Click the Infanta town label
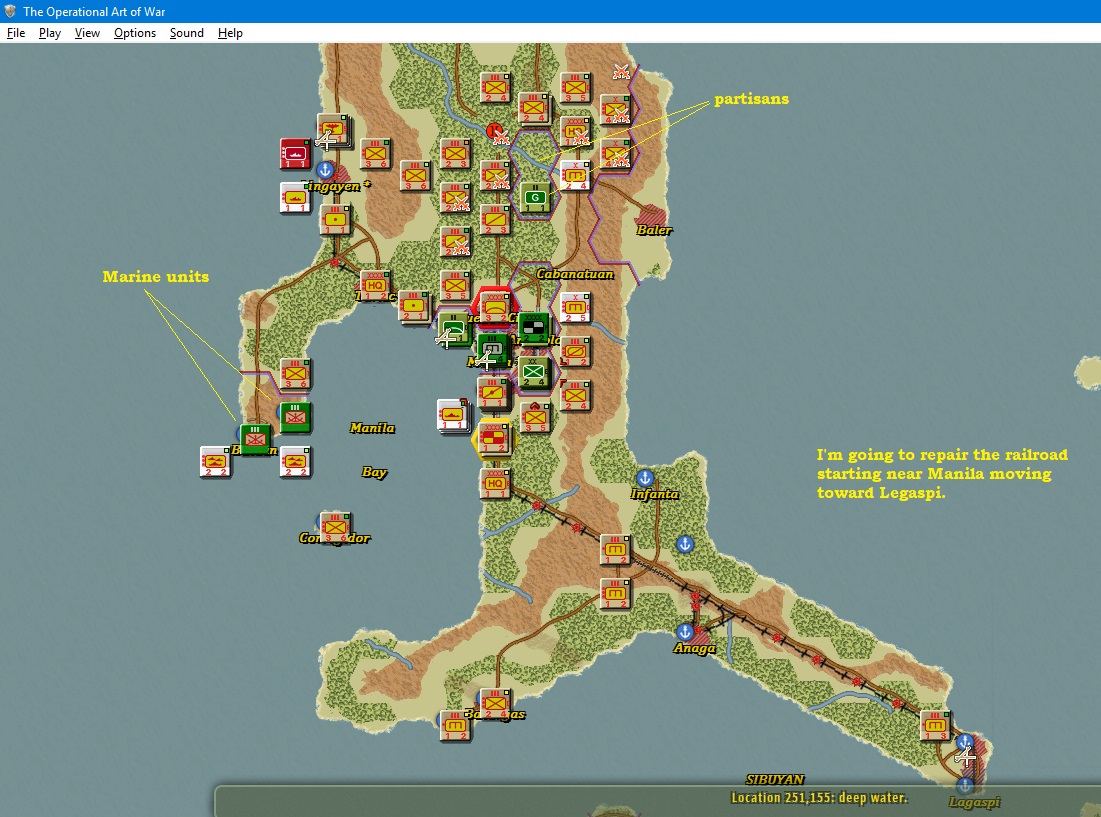 (x=654, y=494)
